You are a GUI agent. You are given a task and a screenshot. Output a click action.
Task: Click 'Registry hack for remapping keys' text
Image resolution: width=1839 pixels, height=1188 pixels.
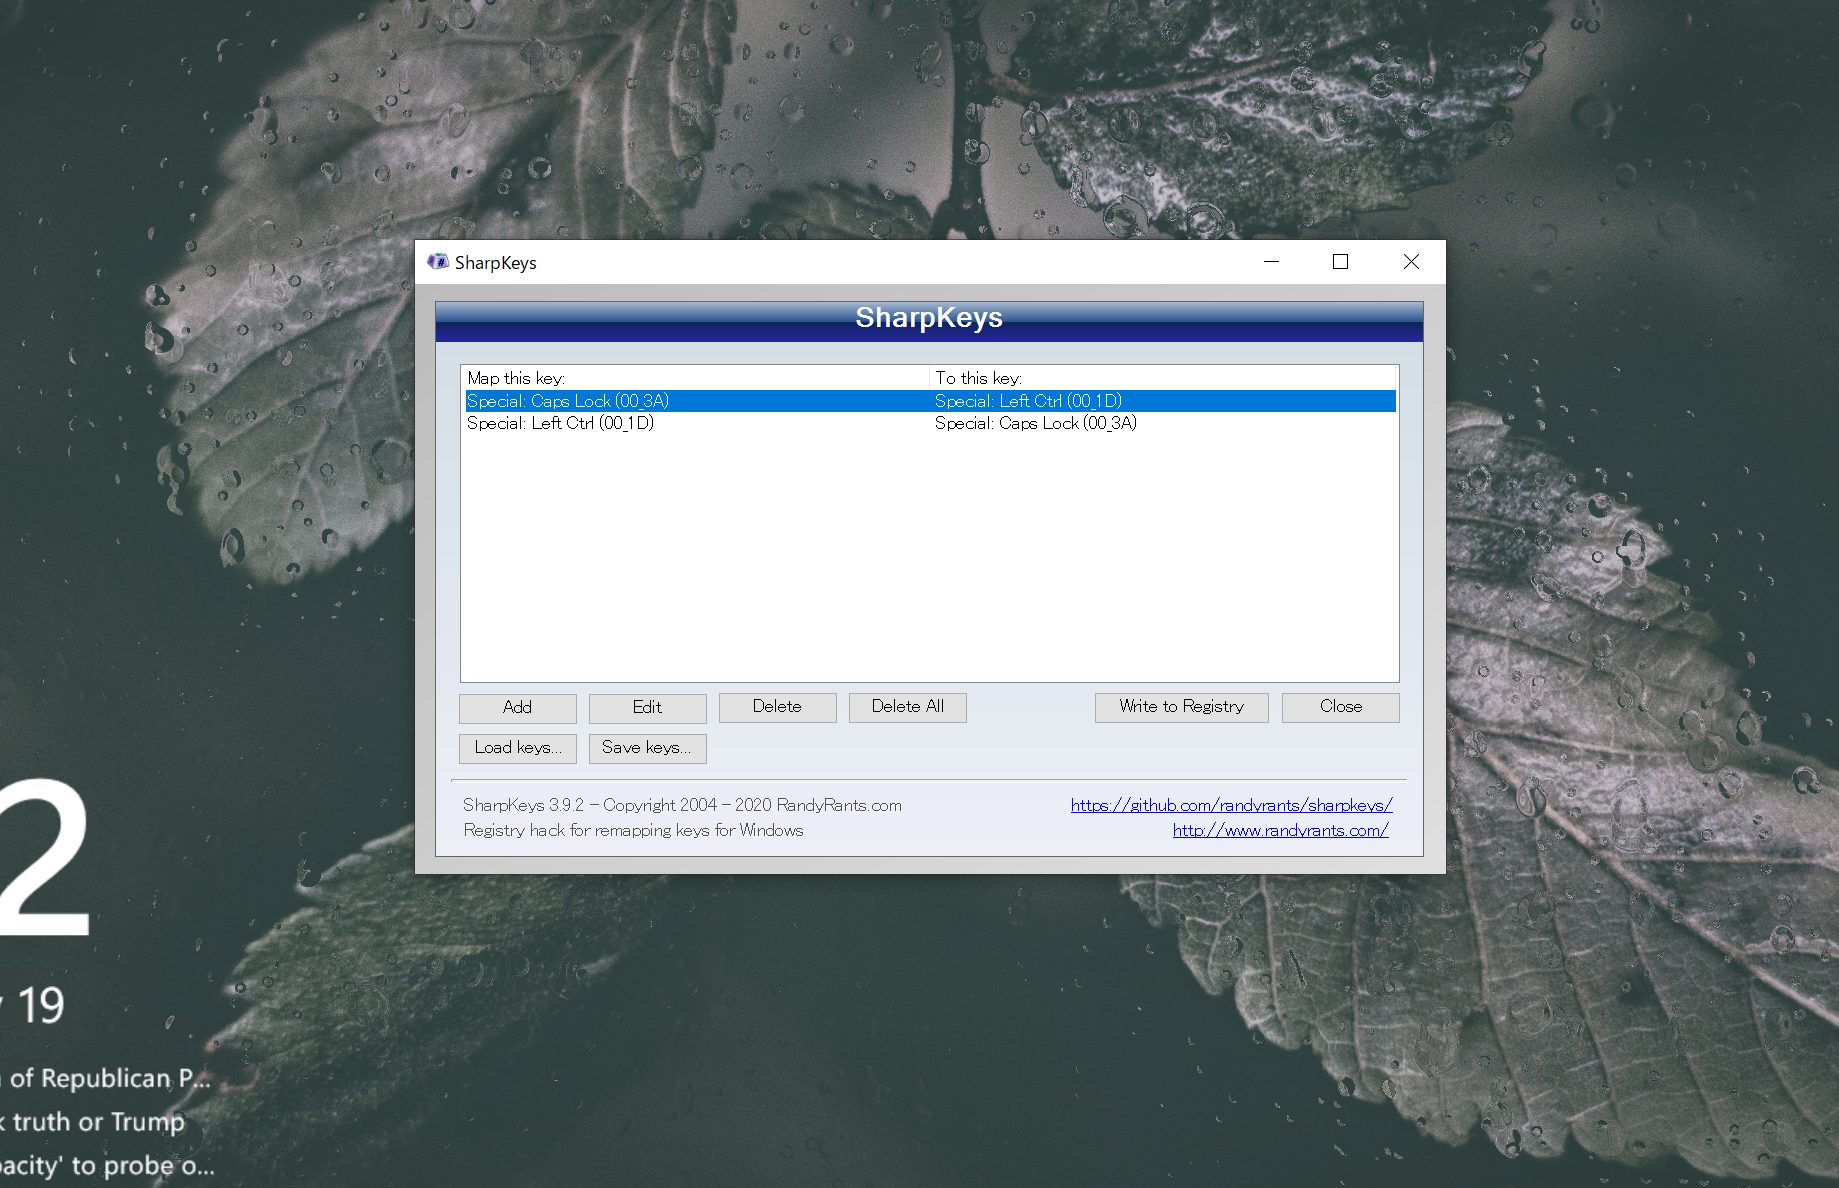click(x=633, y=830)
